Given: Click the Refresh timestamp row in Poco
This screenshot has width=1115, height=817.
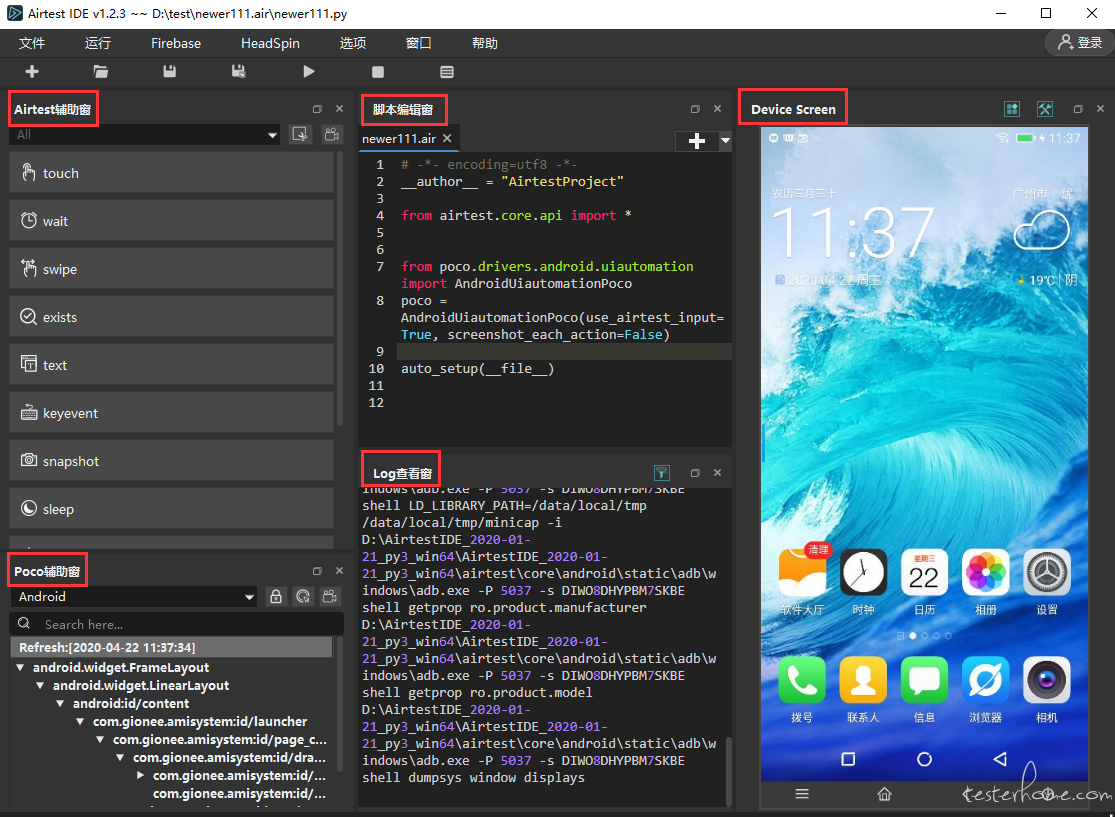Looking at the screenshot, I should click(171, 647).
